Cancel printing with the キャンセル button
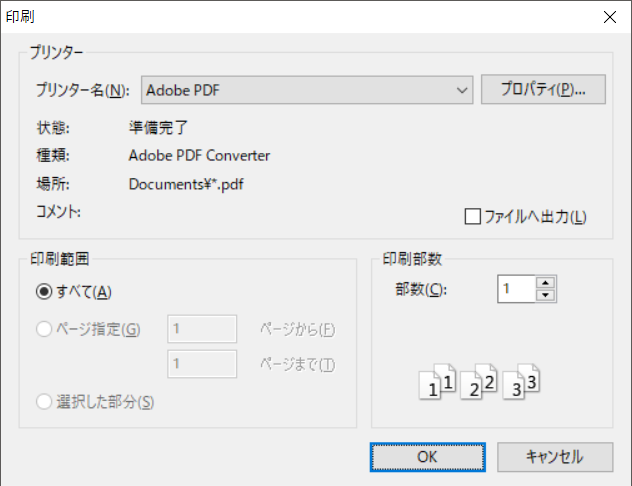632x486 pixels. [555, 457]
